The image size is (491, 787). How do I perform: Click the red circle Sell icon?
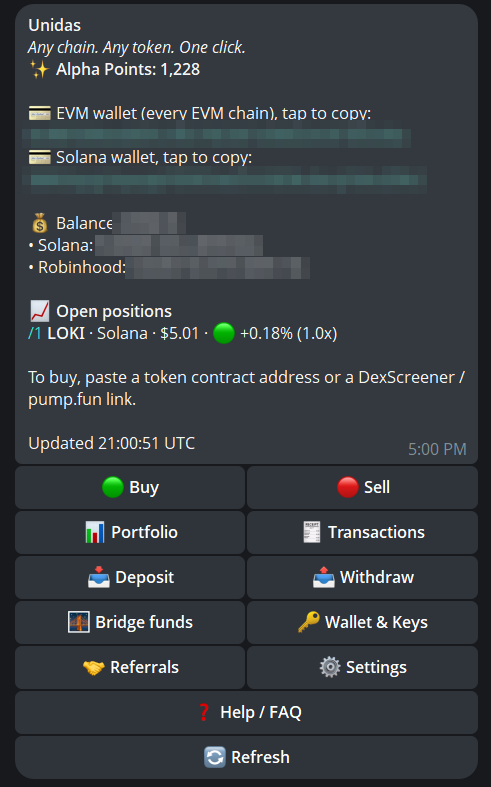(347, 487)
